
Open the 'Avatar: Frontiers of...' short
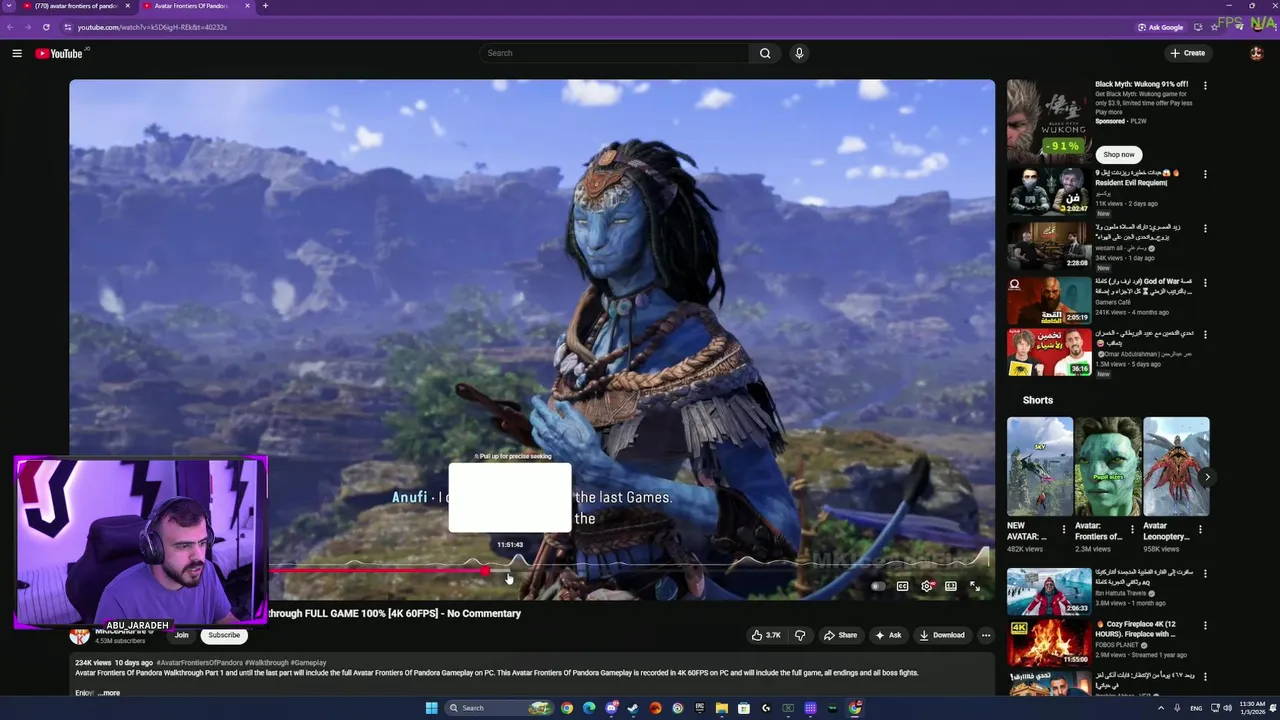point(1108,466)
